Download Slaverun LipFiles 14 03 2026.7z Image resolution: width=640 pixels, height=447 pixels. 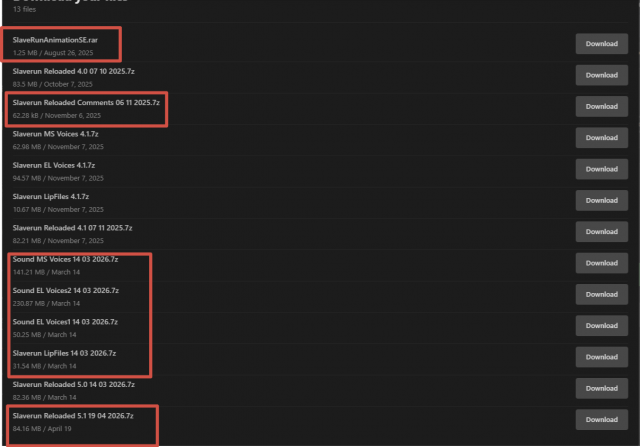coord(602,357)
